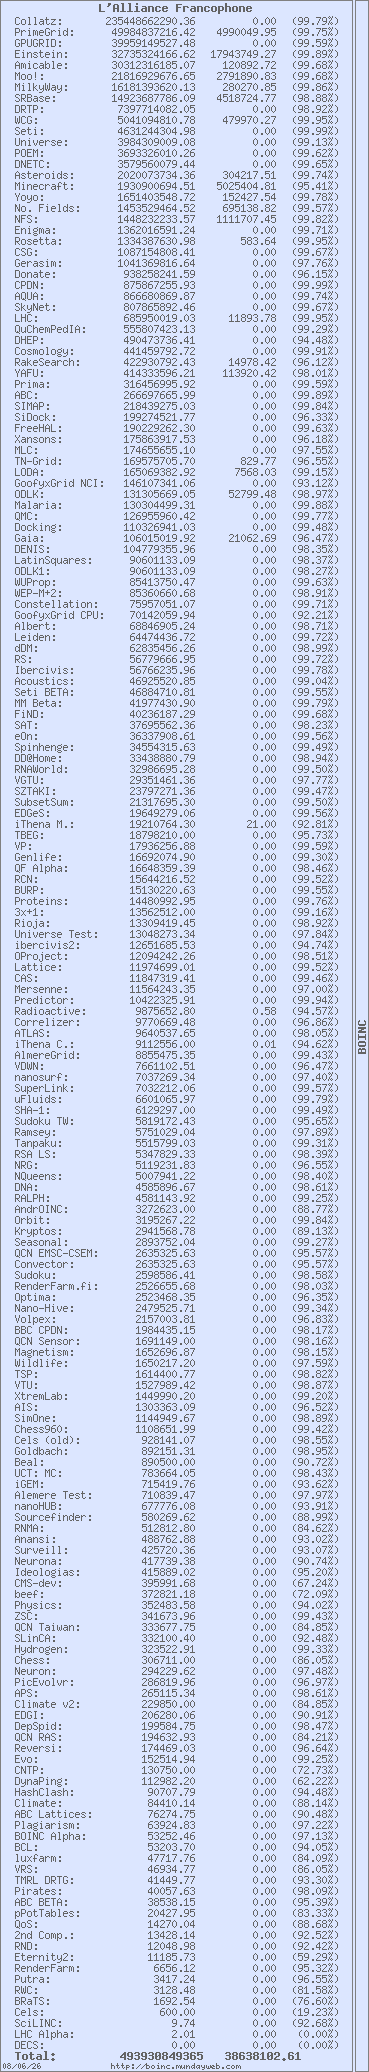Viewport: 369px width, 2072px height.
Task: Select the "No. Fields:" row label
Action: coord(48,207)
